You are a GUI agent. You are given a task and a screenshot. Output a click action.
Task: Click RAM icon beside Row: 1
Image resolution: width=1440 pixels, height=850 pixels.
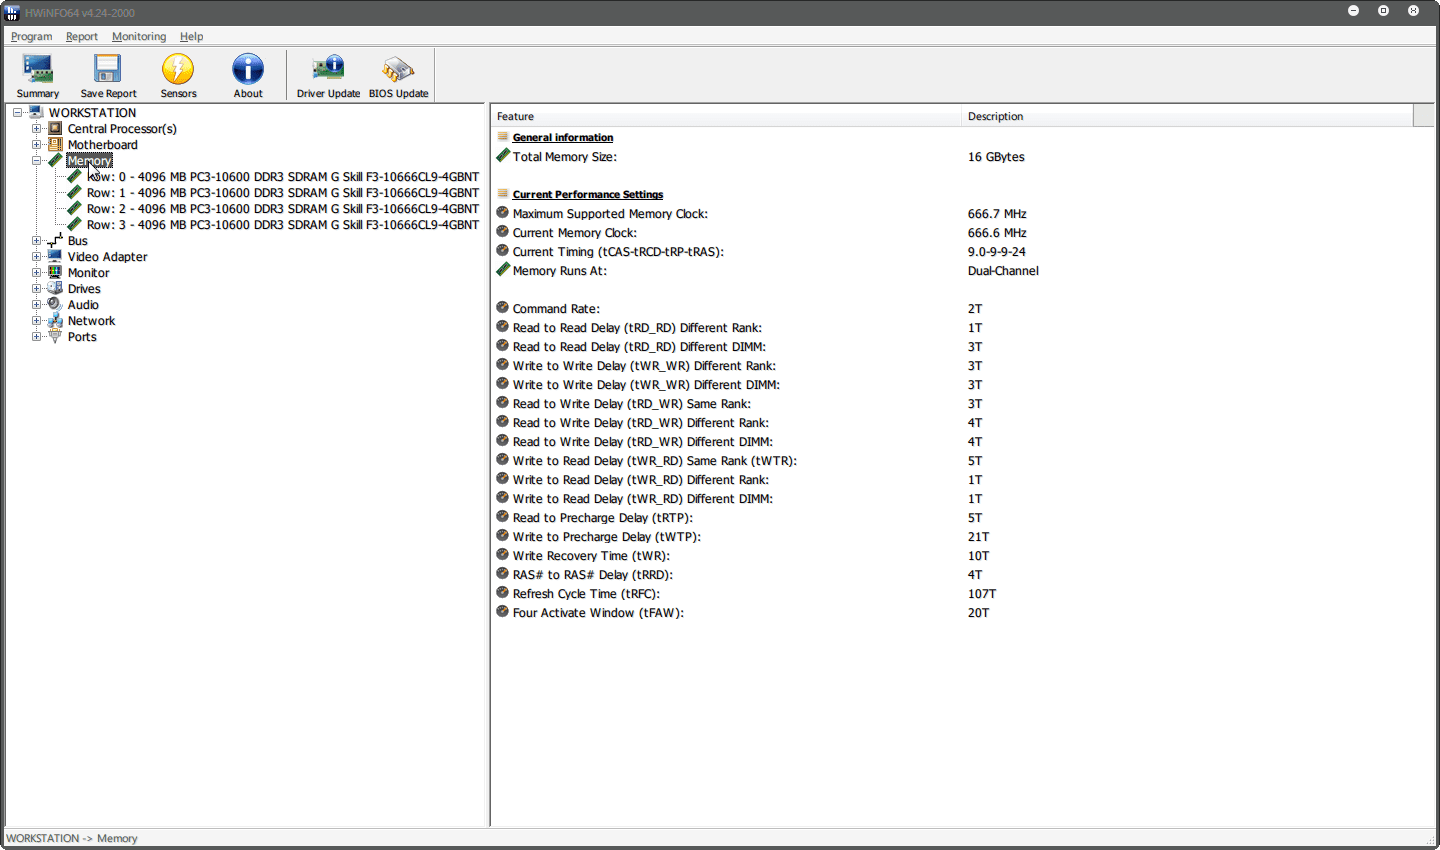pos(74,193)
